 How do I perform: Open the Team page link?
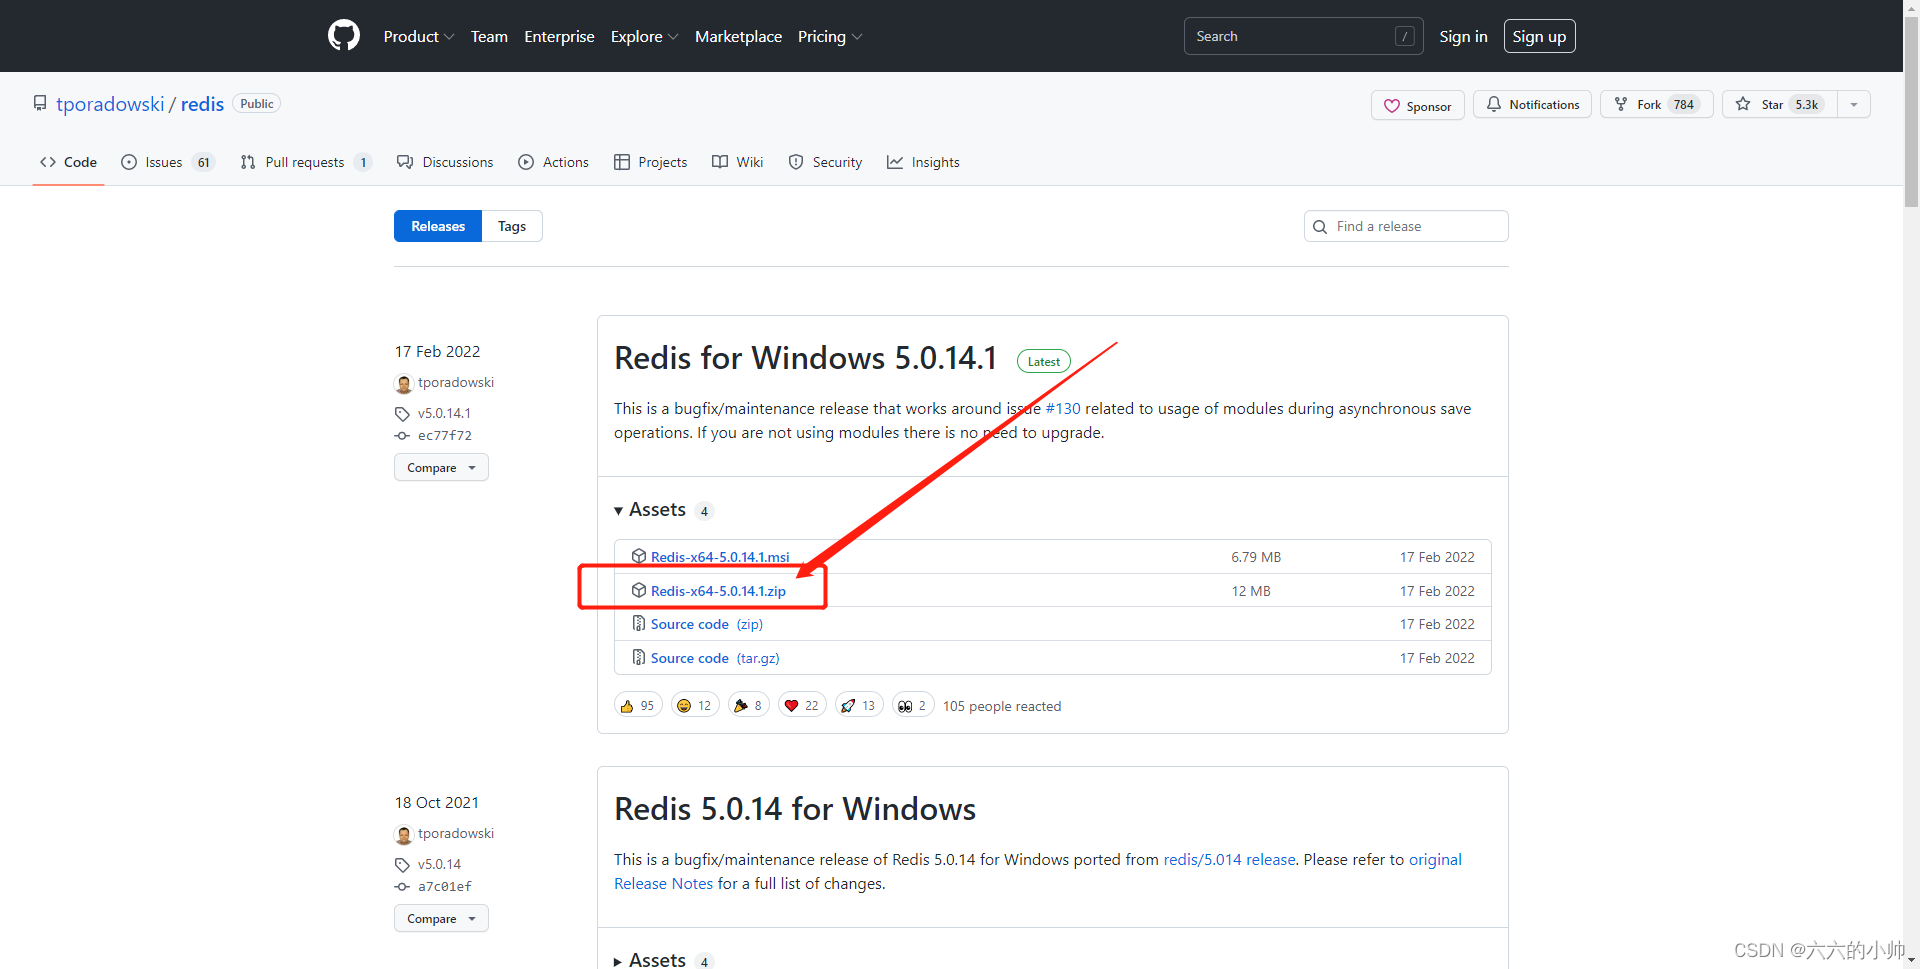[x=489, y=36]
